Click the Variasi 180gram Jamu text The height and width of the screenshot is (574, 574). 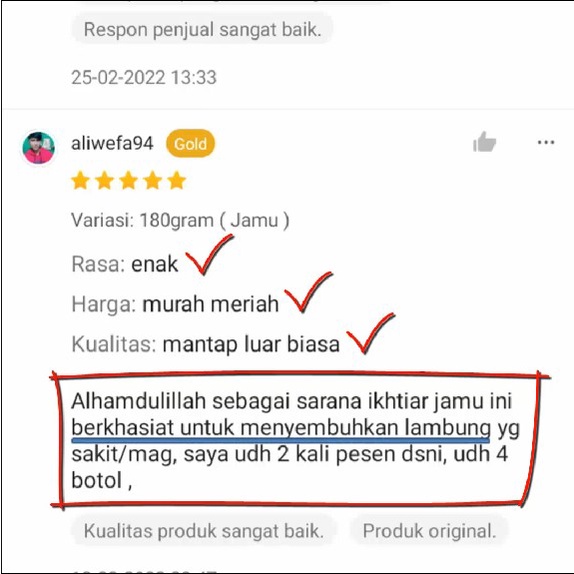point(180,220)
